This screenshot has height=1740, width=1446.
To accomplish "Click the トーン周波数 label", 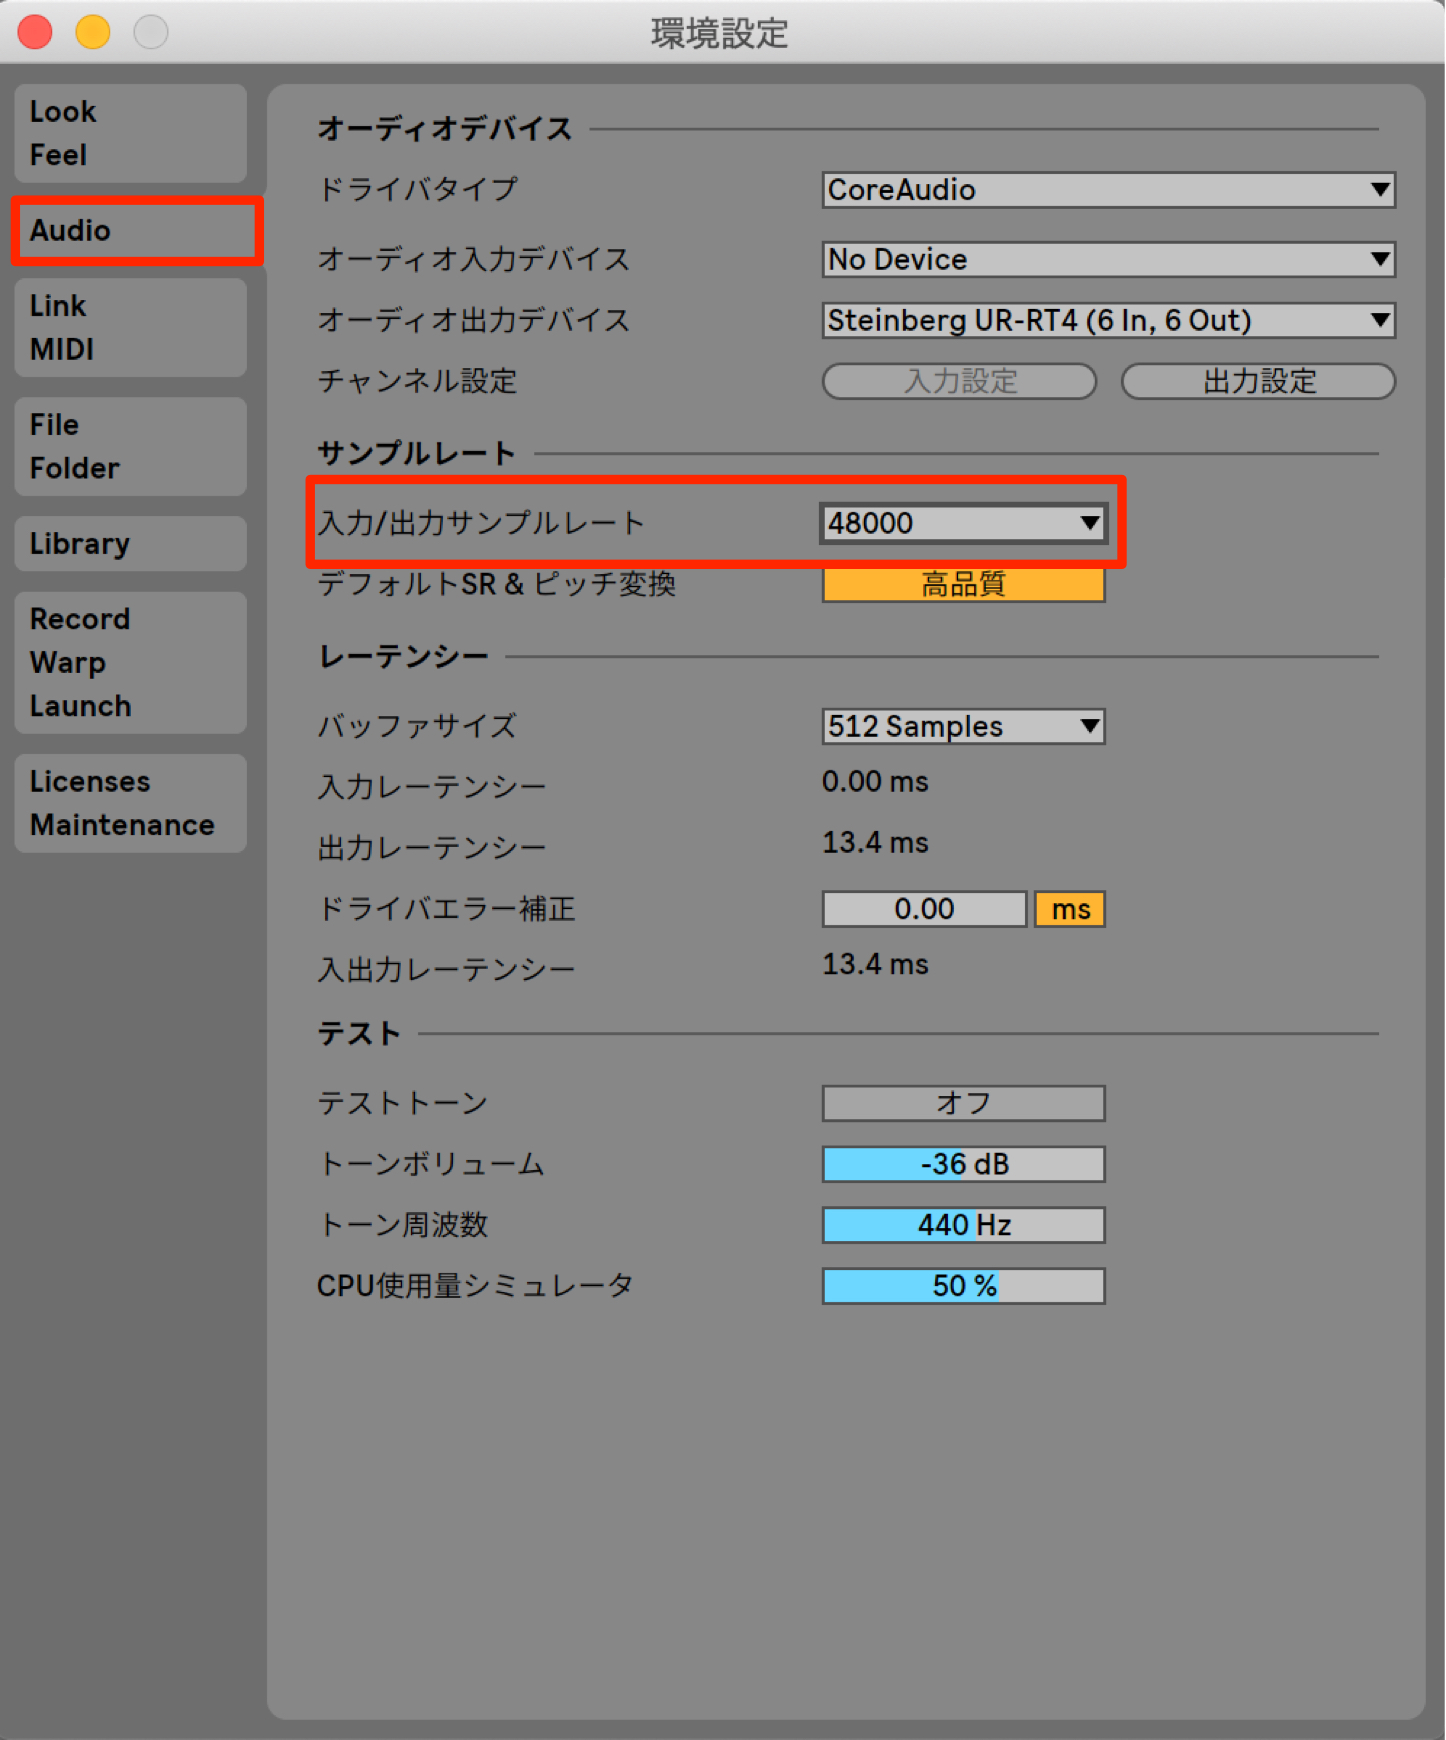I will (402, 1226).
